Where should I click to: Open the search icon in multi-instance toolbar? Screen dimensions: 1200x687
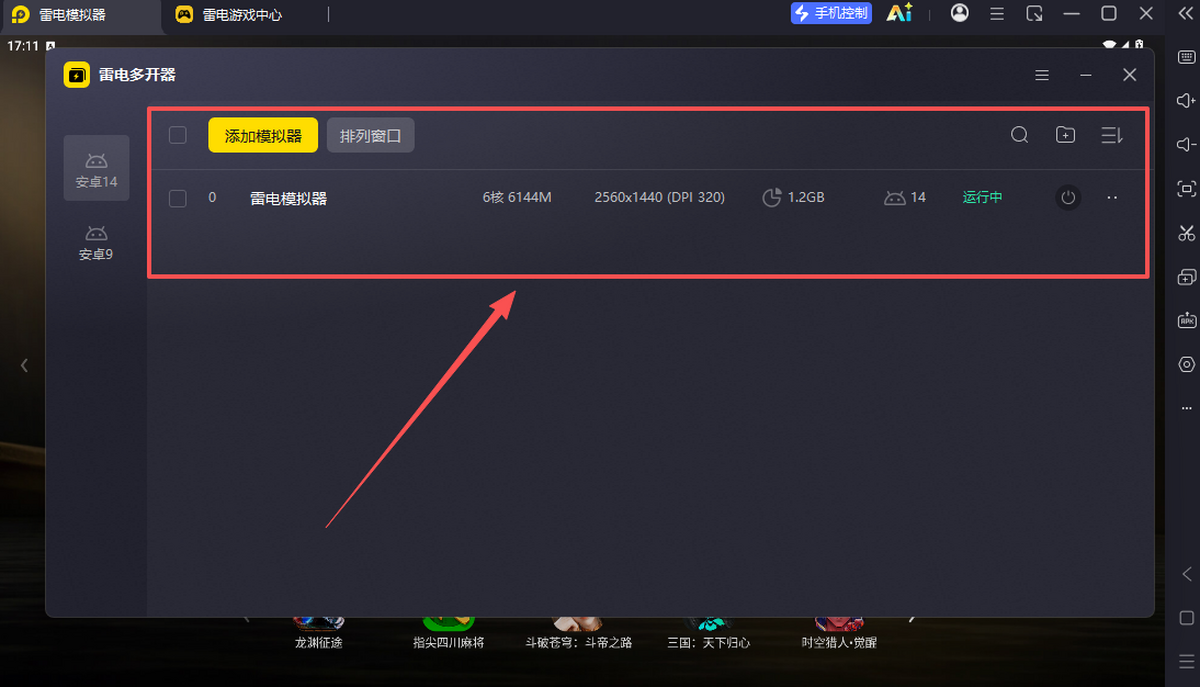[1019, 135]
